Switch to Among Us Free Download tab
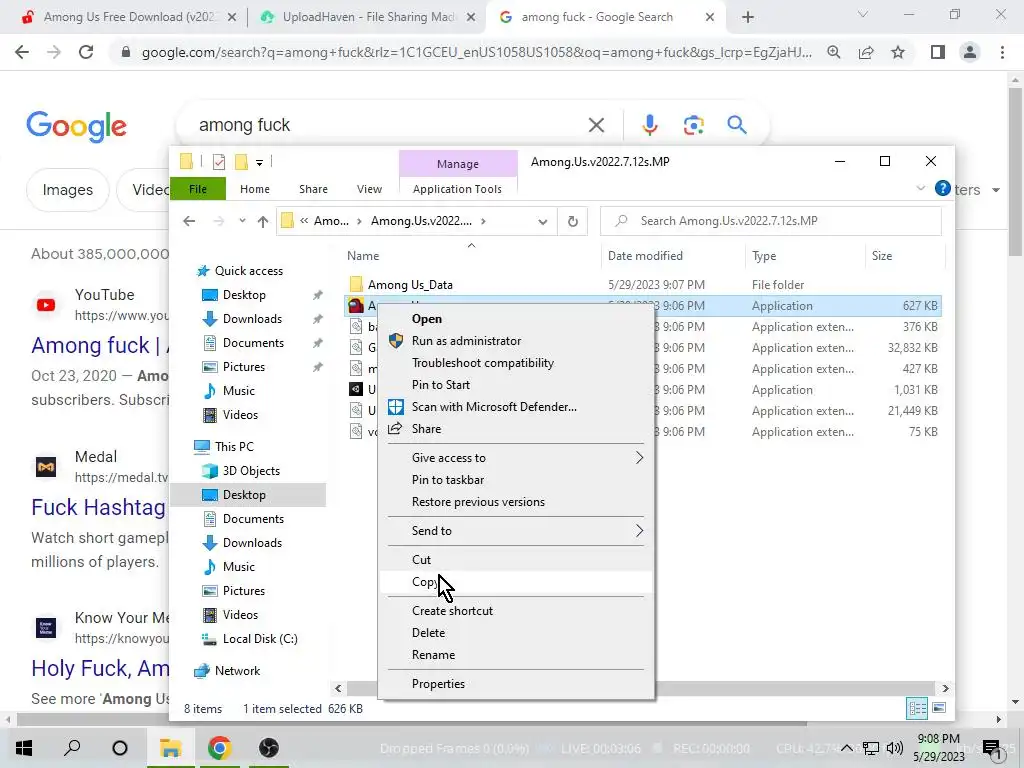The height and width of the screenshot is (768, 1024). click(129, 17)
